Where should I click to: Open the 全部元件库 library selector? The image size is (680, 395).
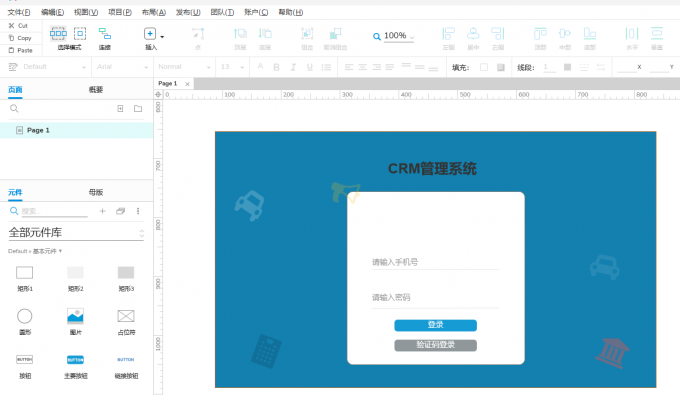[76, 233]
